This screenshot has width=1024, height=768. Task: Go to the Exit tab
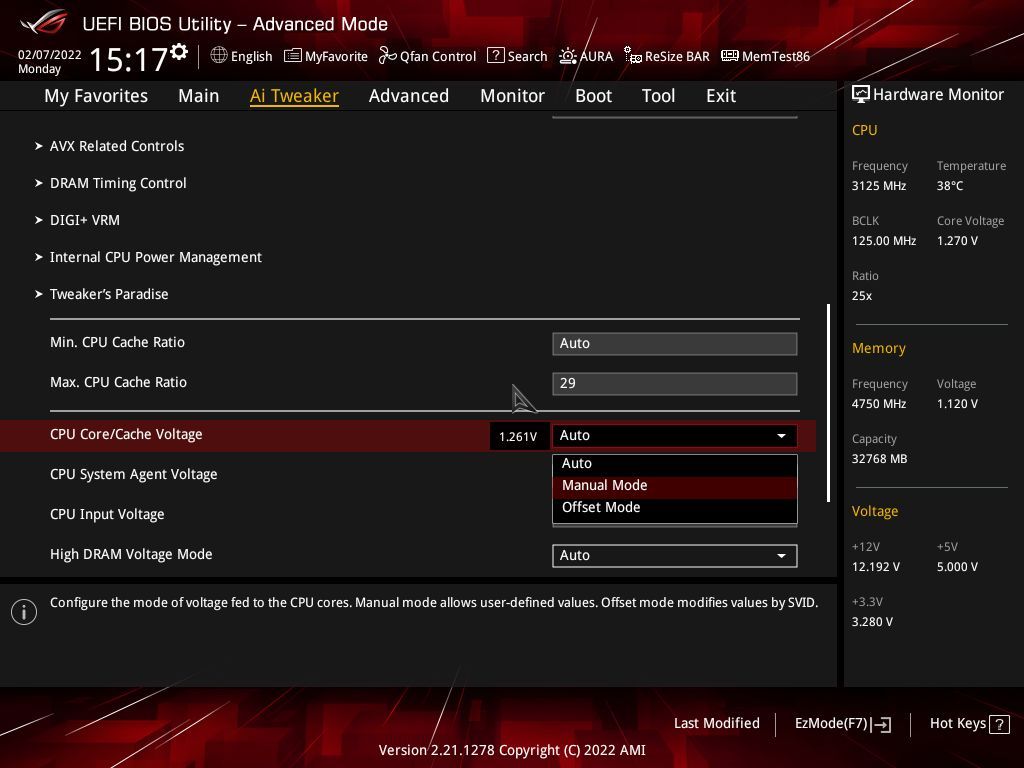click(x=721, y=96)
